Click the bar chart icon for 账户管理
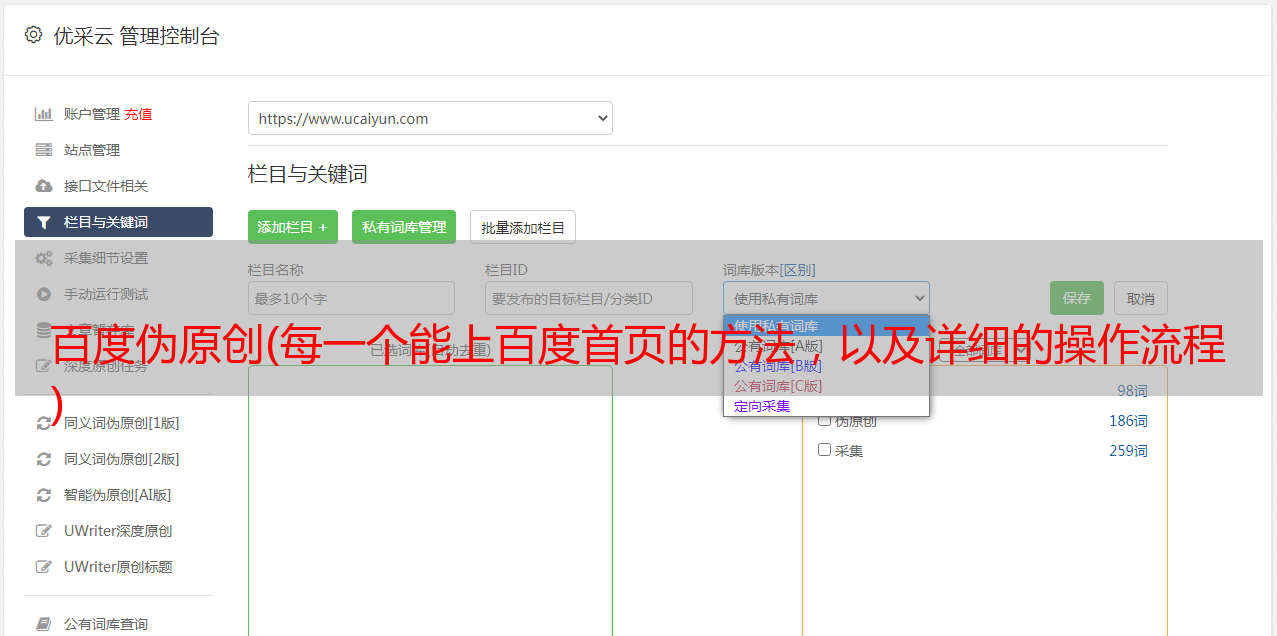This screenshot has height=636, width=1277. click(x=43, y=114)
